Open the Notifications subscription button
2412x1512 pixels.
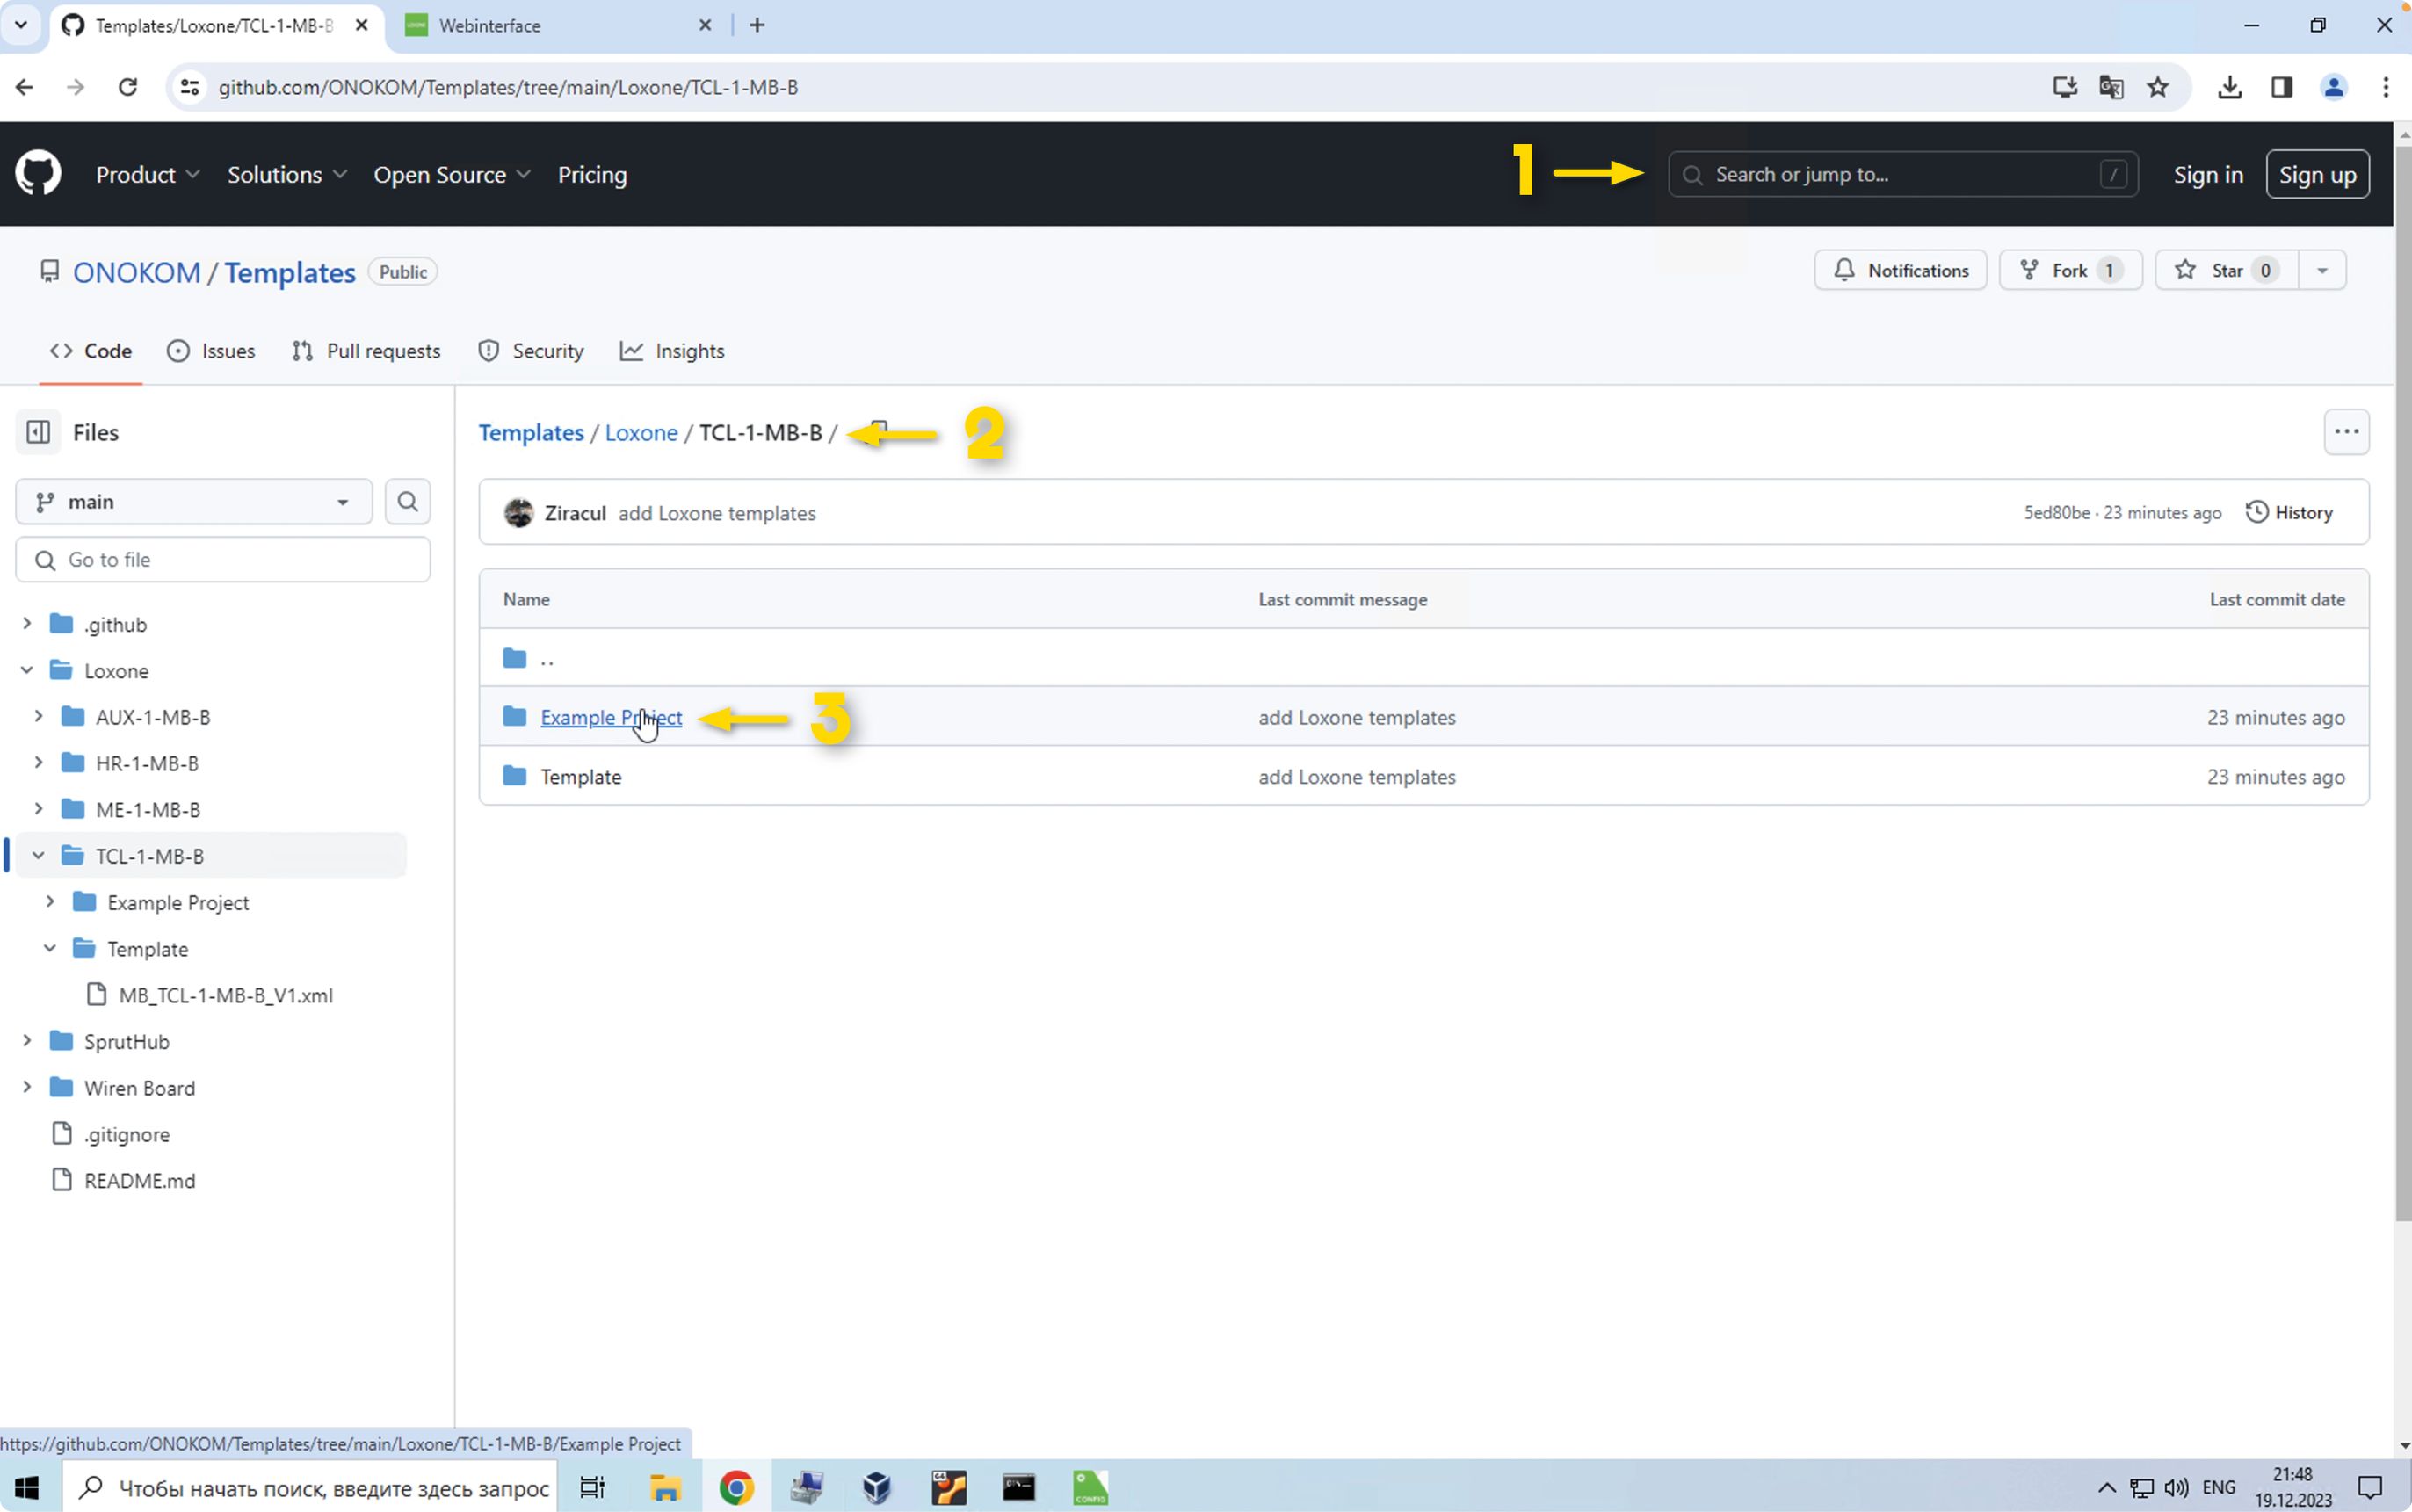(x=1900, y=270)
